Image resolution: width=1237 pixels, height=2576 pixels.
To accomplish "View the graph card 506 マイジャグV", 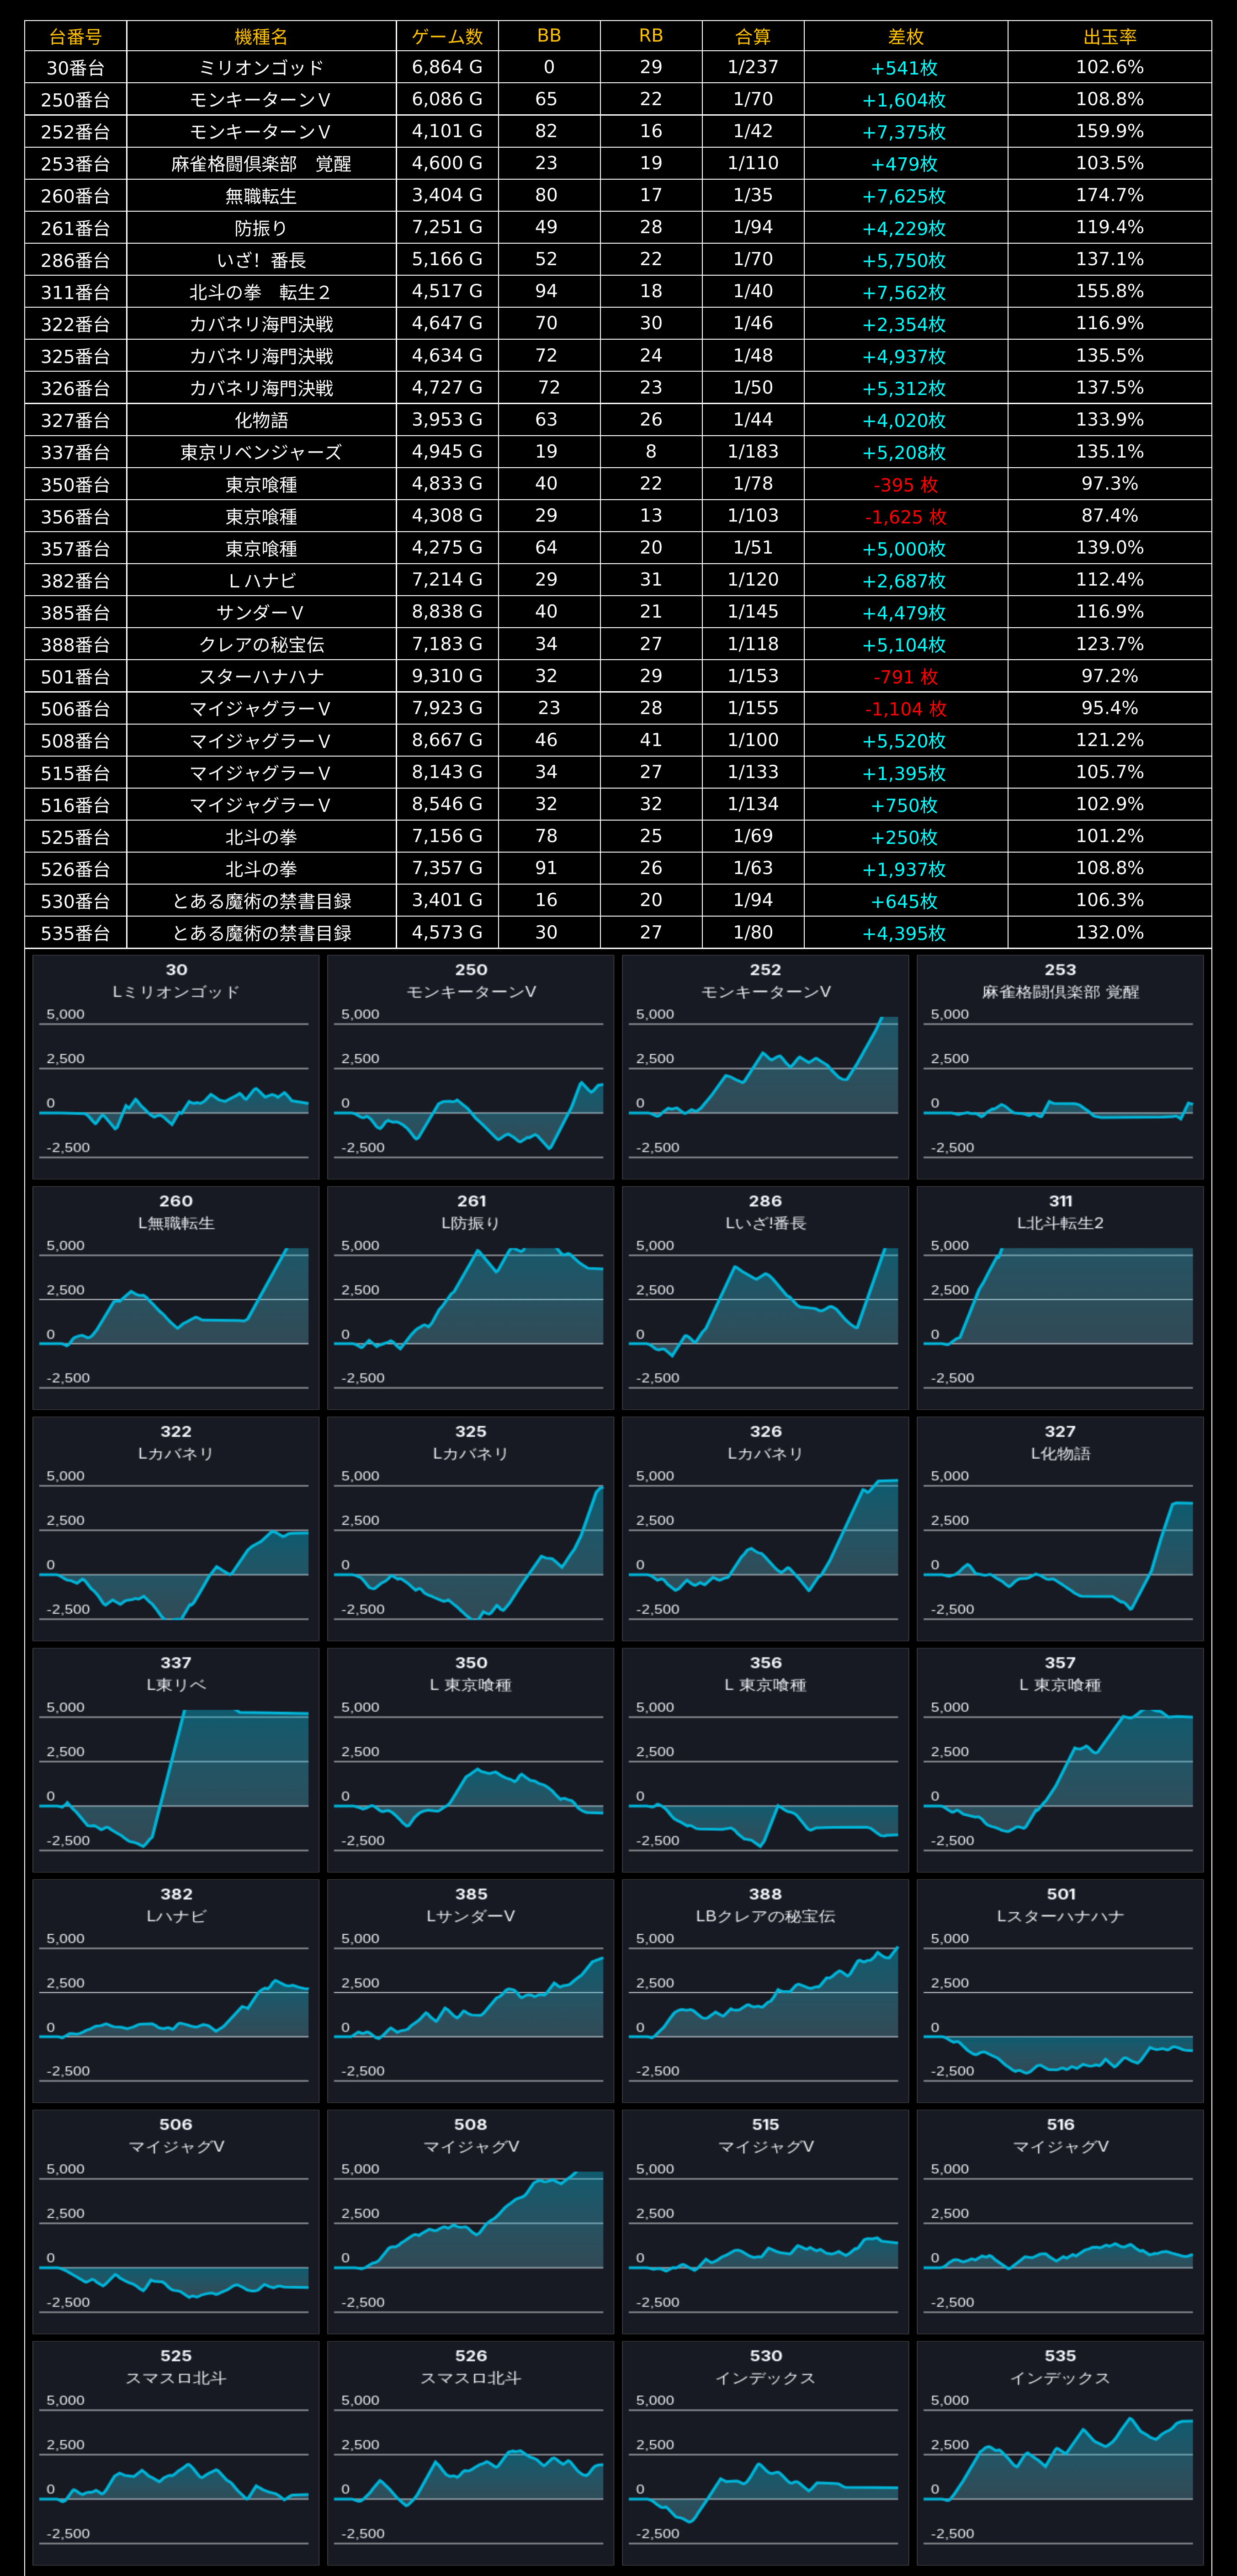I will [176, 2222].
